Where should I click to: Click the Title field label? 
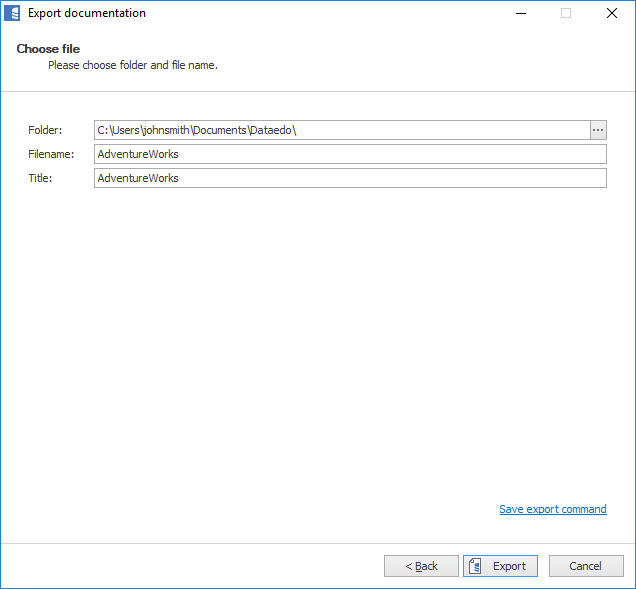tap(40, 178)
